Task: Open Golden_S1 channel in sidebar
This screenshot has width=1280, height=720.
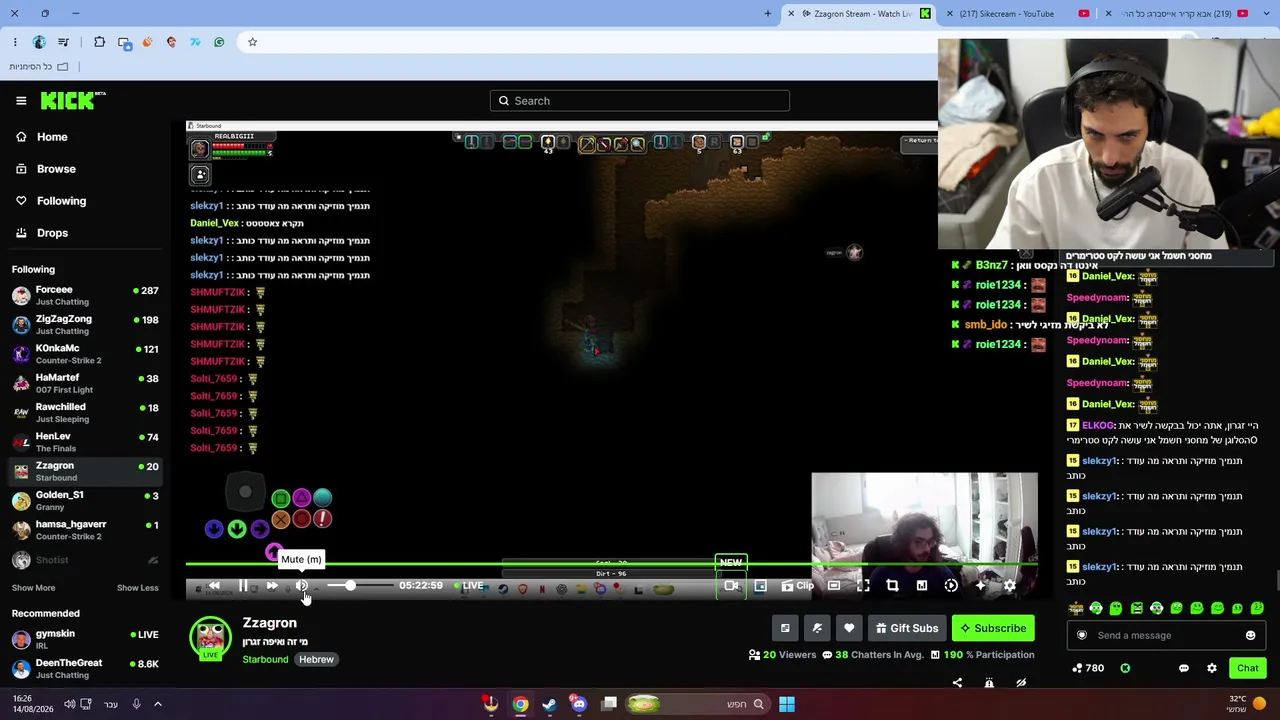Action: coord(85,500)
